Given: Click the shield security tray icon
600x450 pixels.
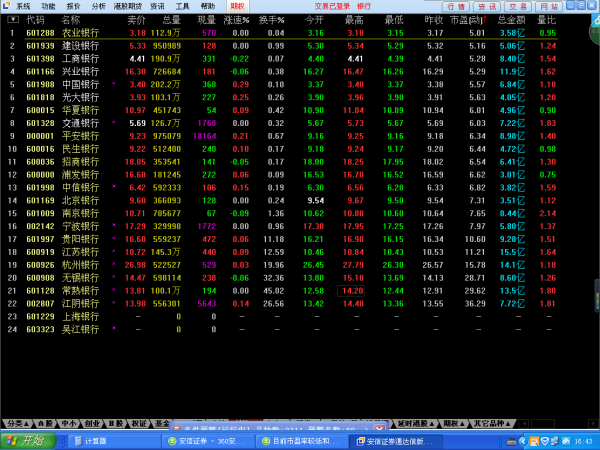Looking at the screenshot, I should [545, 442].
